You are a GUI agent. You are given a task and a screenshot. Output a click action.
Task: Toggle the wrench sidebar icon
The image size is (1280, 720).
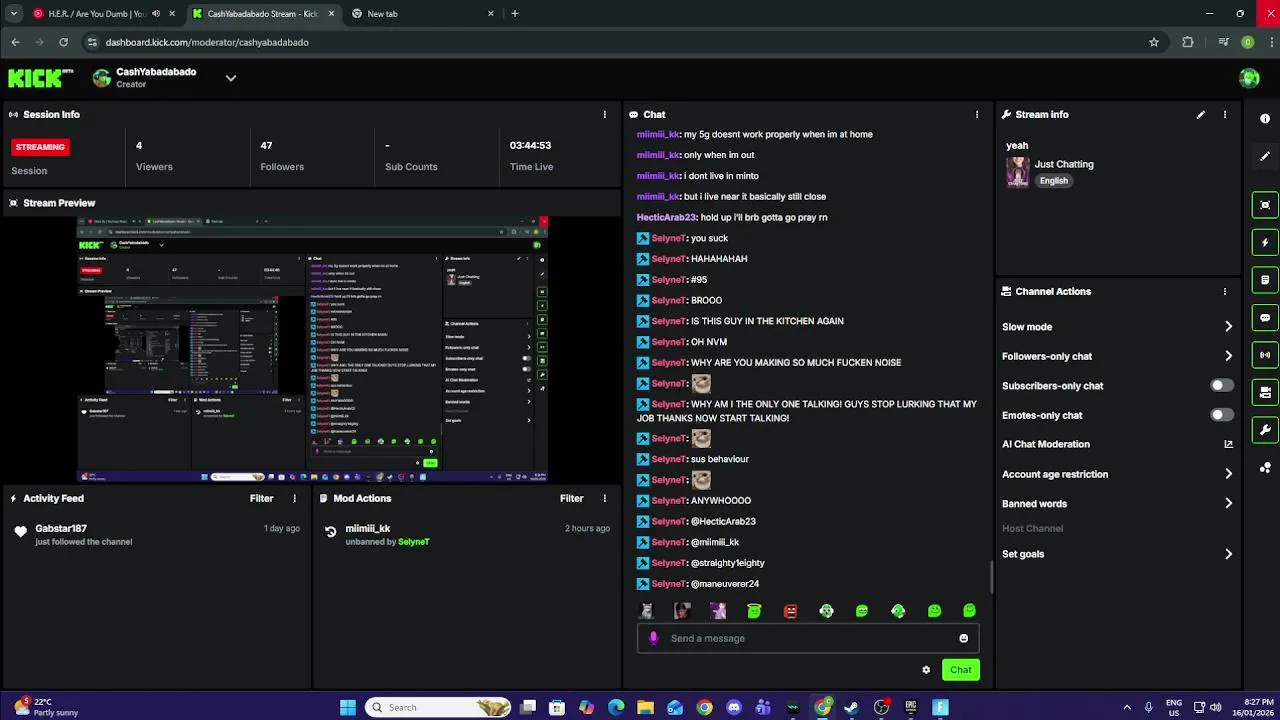[x=1265, y=430]
